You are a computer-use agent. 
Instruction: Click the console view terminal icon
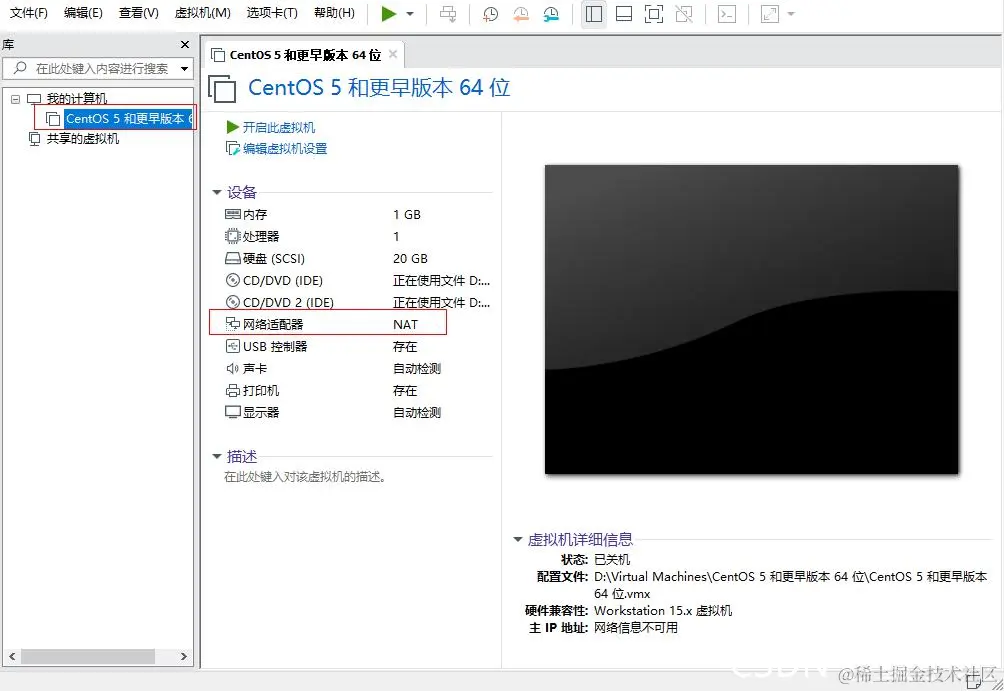pyautogui.click(x=727, y=14)
